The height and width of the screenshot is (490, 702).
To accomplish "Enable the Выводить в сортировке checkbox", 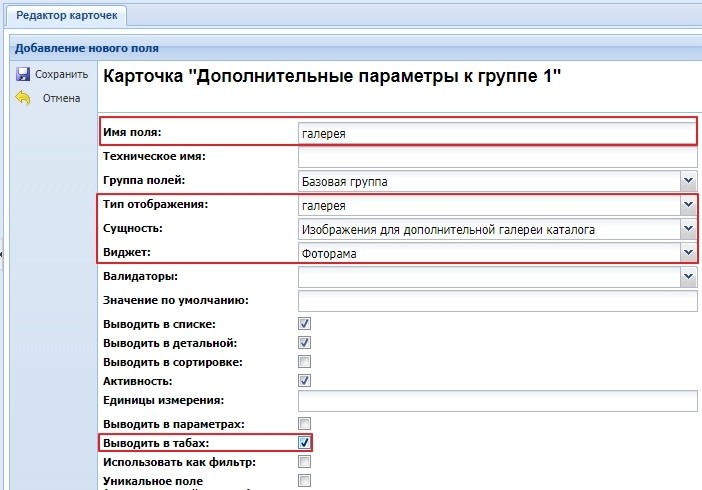I will tap(305, 361).
